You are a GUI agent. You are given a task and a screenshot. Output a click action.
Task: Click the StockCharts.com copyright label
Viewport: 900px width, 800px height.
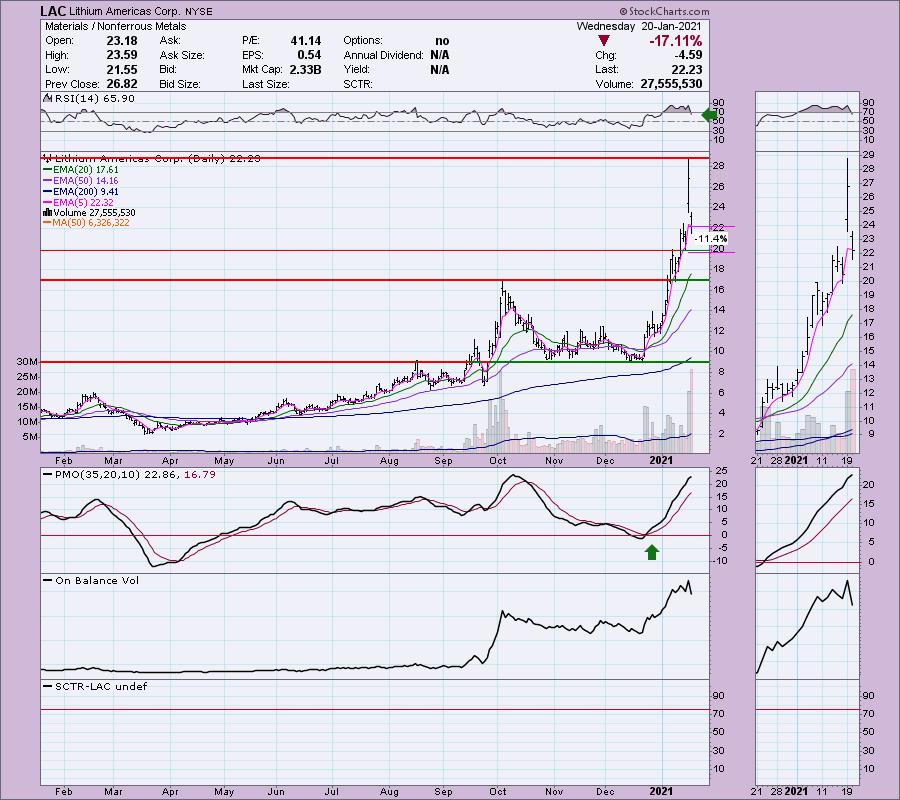coord(664,11)
